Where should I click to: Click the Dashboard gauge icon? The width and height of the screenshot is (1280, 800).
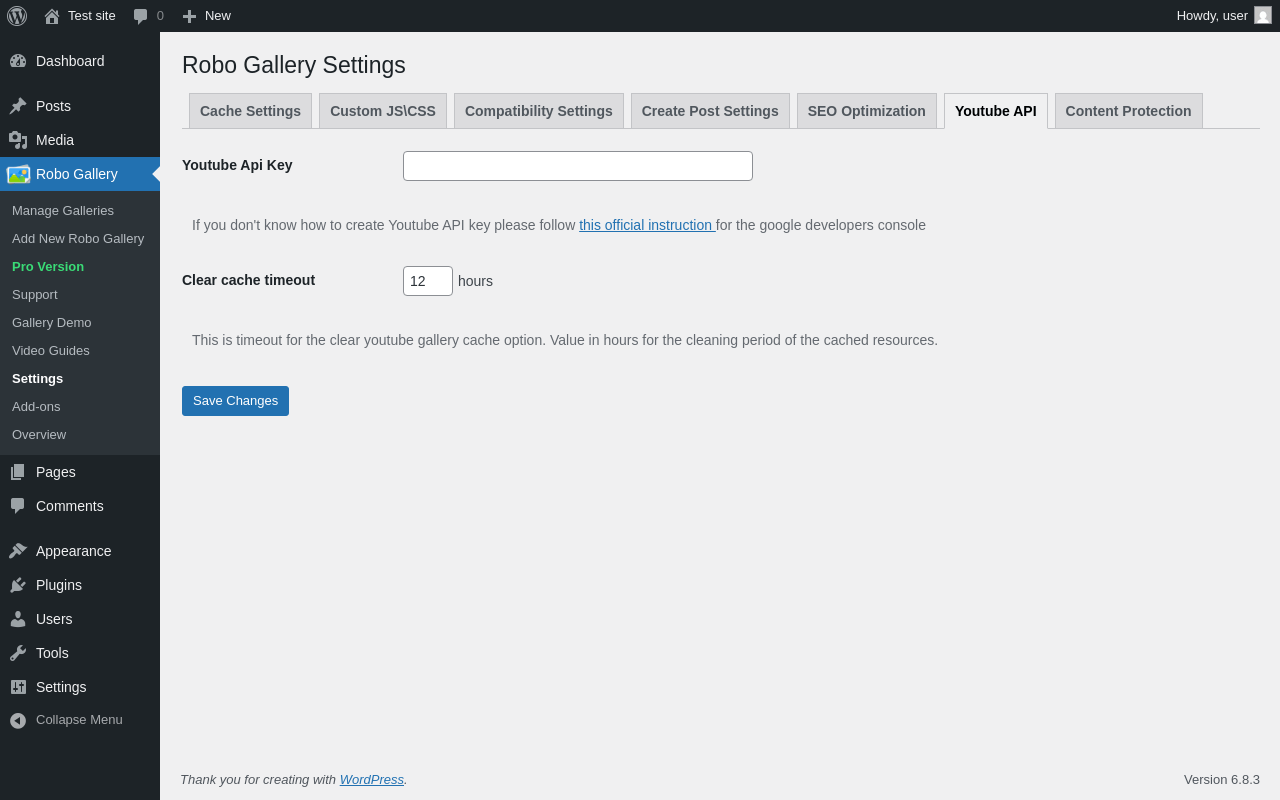[x=18, y=61]
